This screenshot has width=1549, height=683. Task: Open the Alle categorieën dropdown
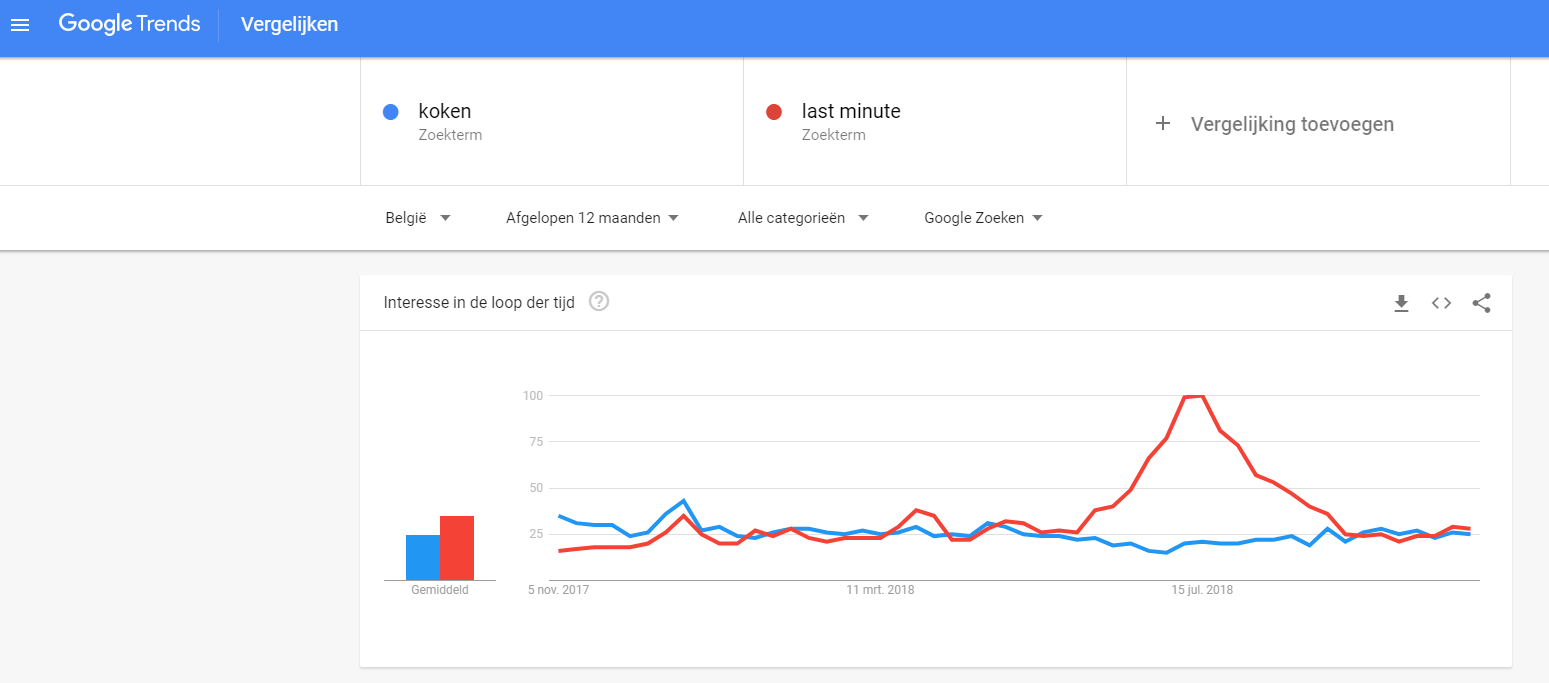tap(803, 218)
